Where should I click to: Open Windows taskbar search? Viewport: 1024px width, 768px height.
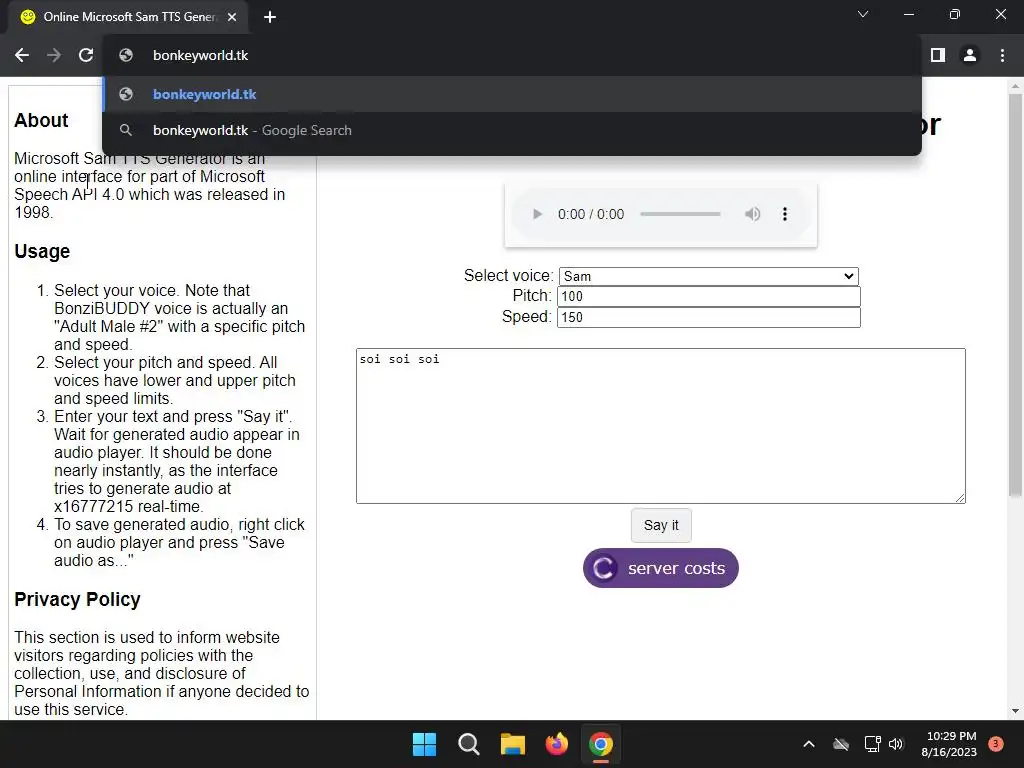(x=468, y=744)
